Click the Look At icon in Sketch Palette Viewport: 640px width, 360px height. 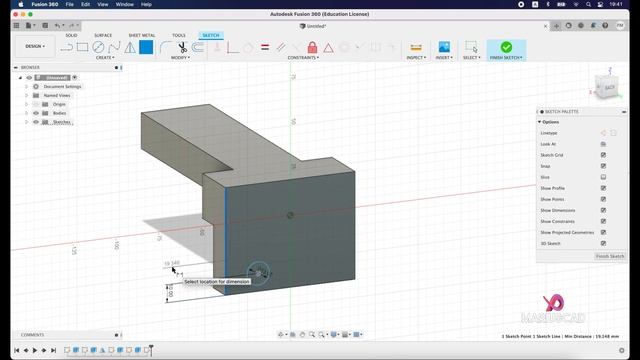point(603,144)
